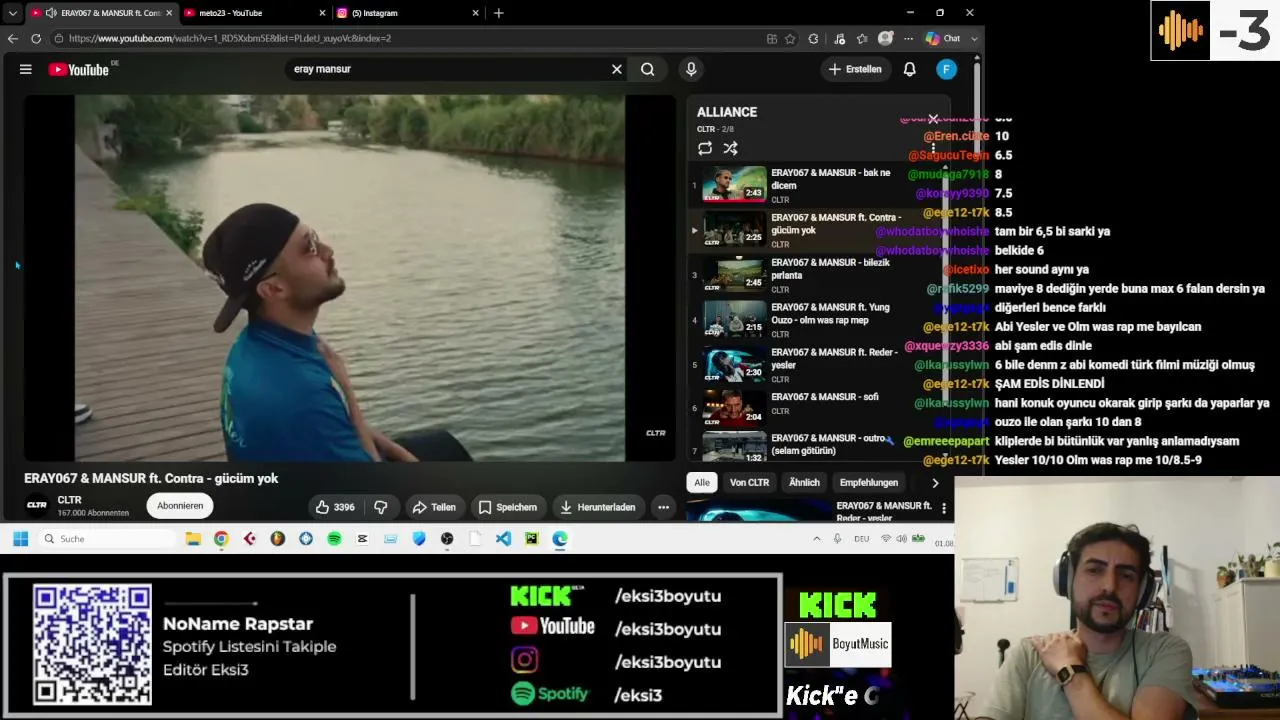Dislike the video with thumbs down
Screen dimensions: 1280x720
point(381,507)
